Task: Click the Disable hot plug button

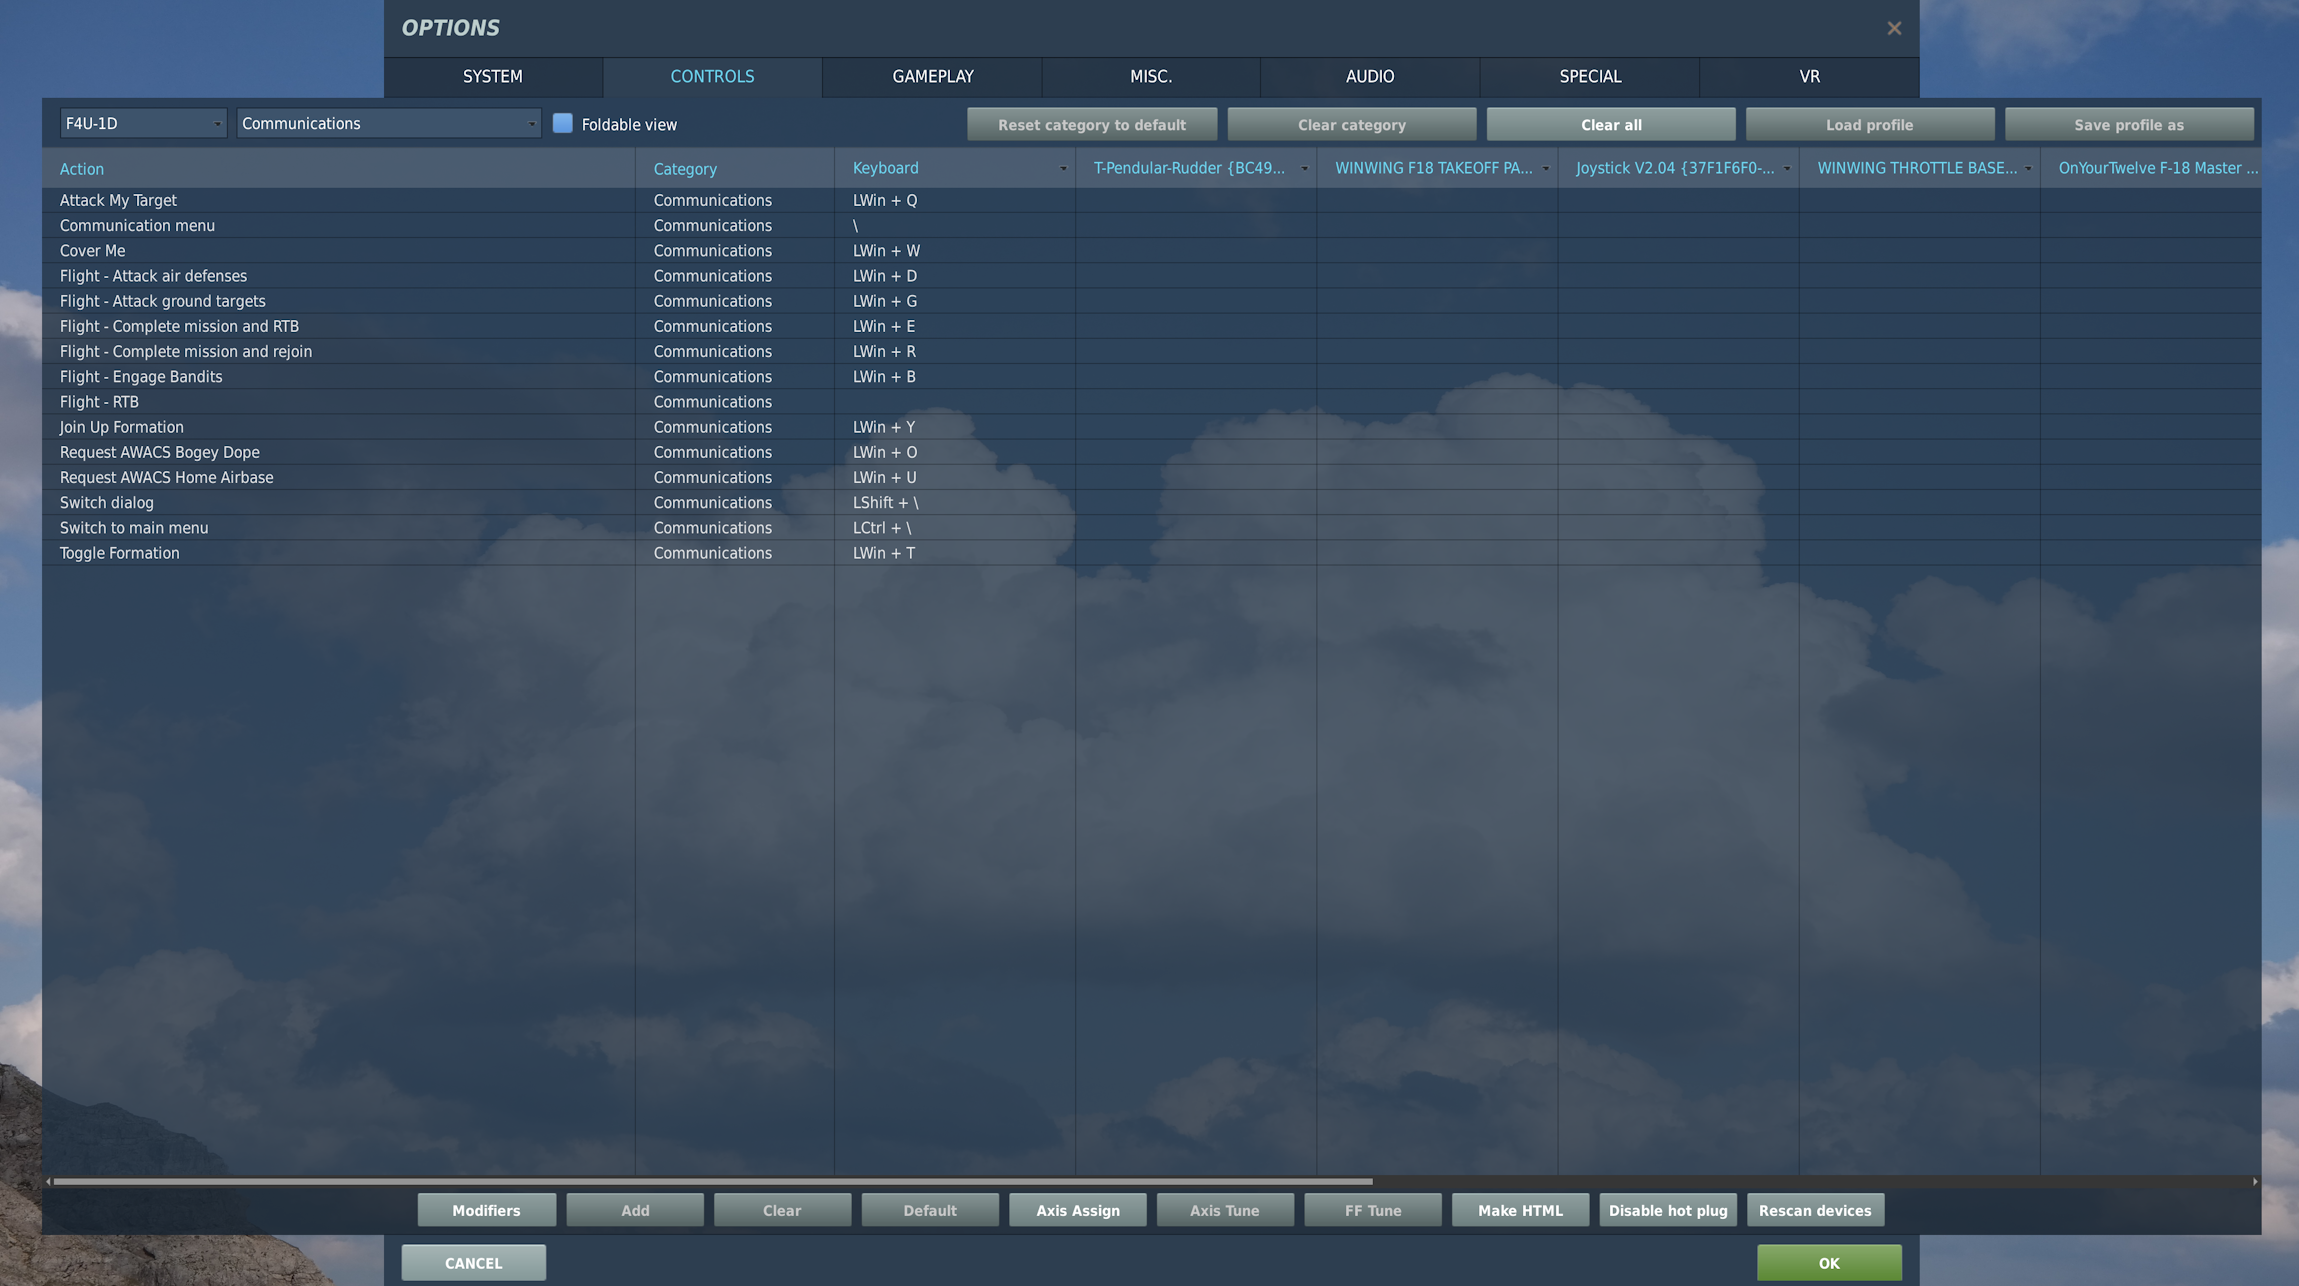Action: coord(1668,1210)
